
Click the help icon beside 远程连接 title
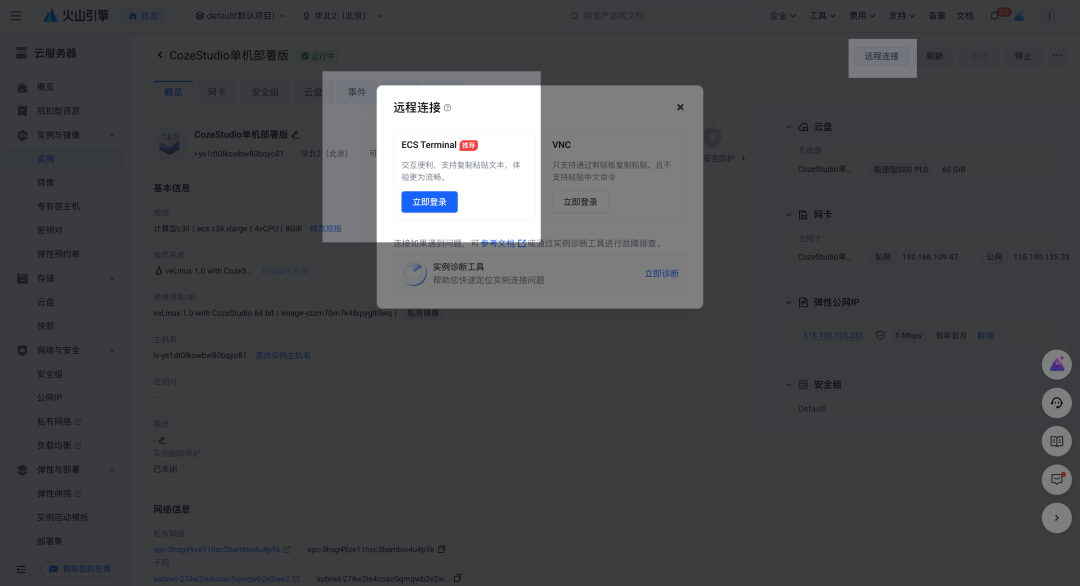[448, 107]
